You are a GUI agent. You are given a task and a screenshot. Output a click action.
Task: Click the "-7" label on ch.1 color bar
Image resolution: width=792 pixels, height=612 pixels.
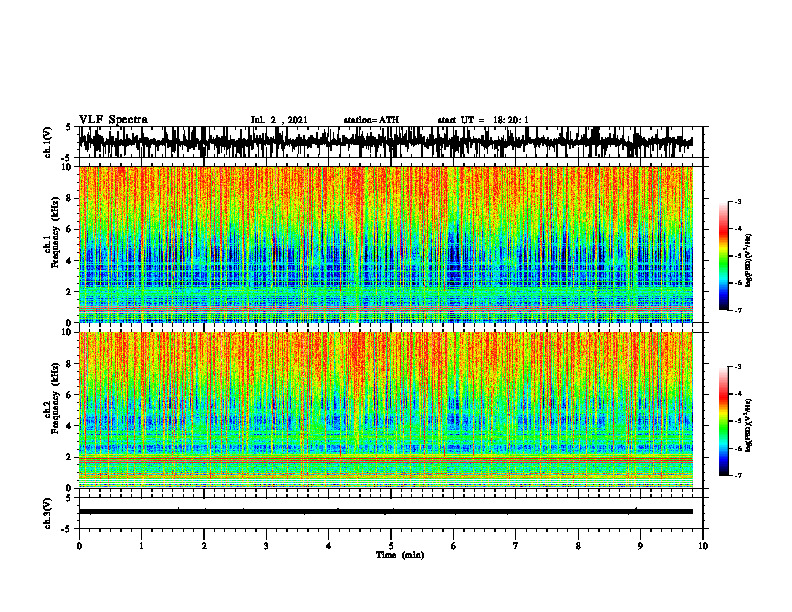coord(738,310)
